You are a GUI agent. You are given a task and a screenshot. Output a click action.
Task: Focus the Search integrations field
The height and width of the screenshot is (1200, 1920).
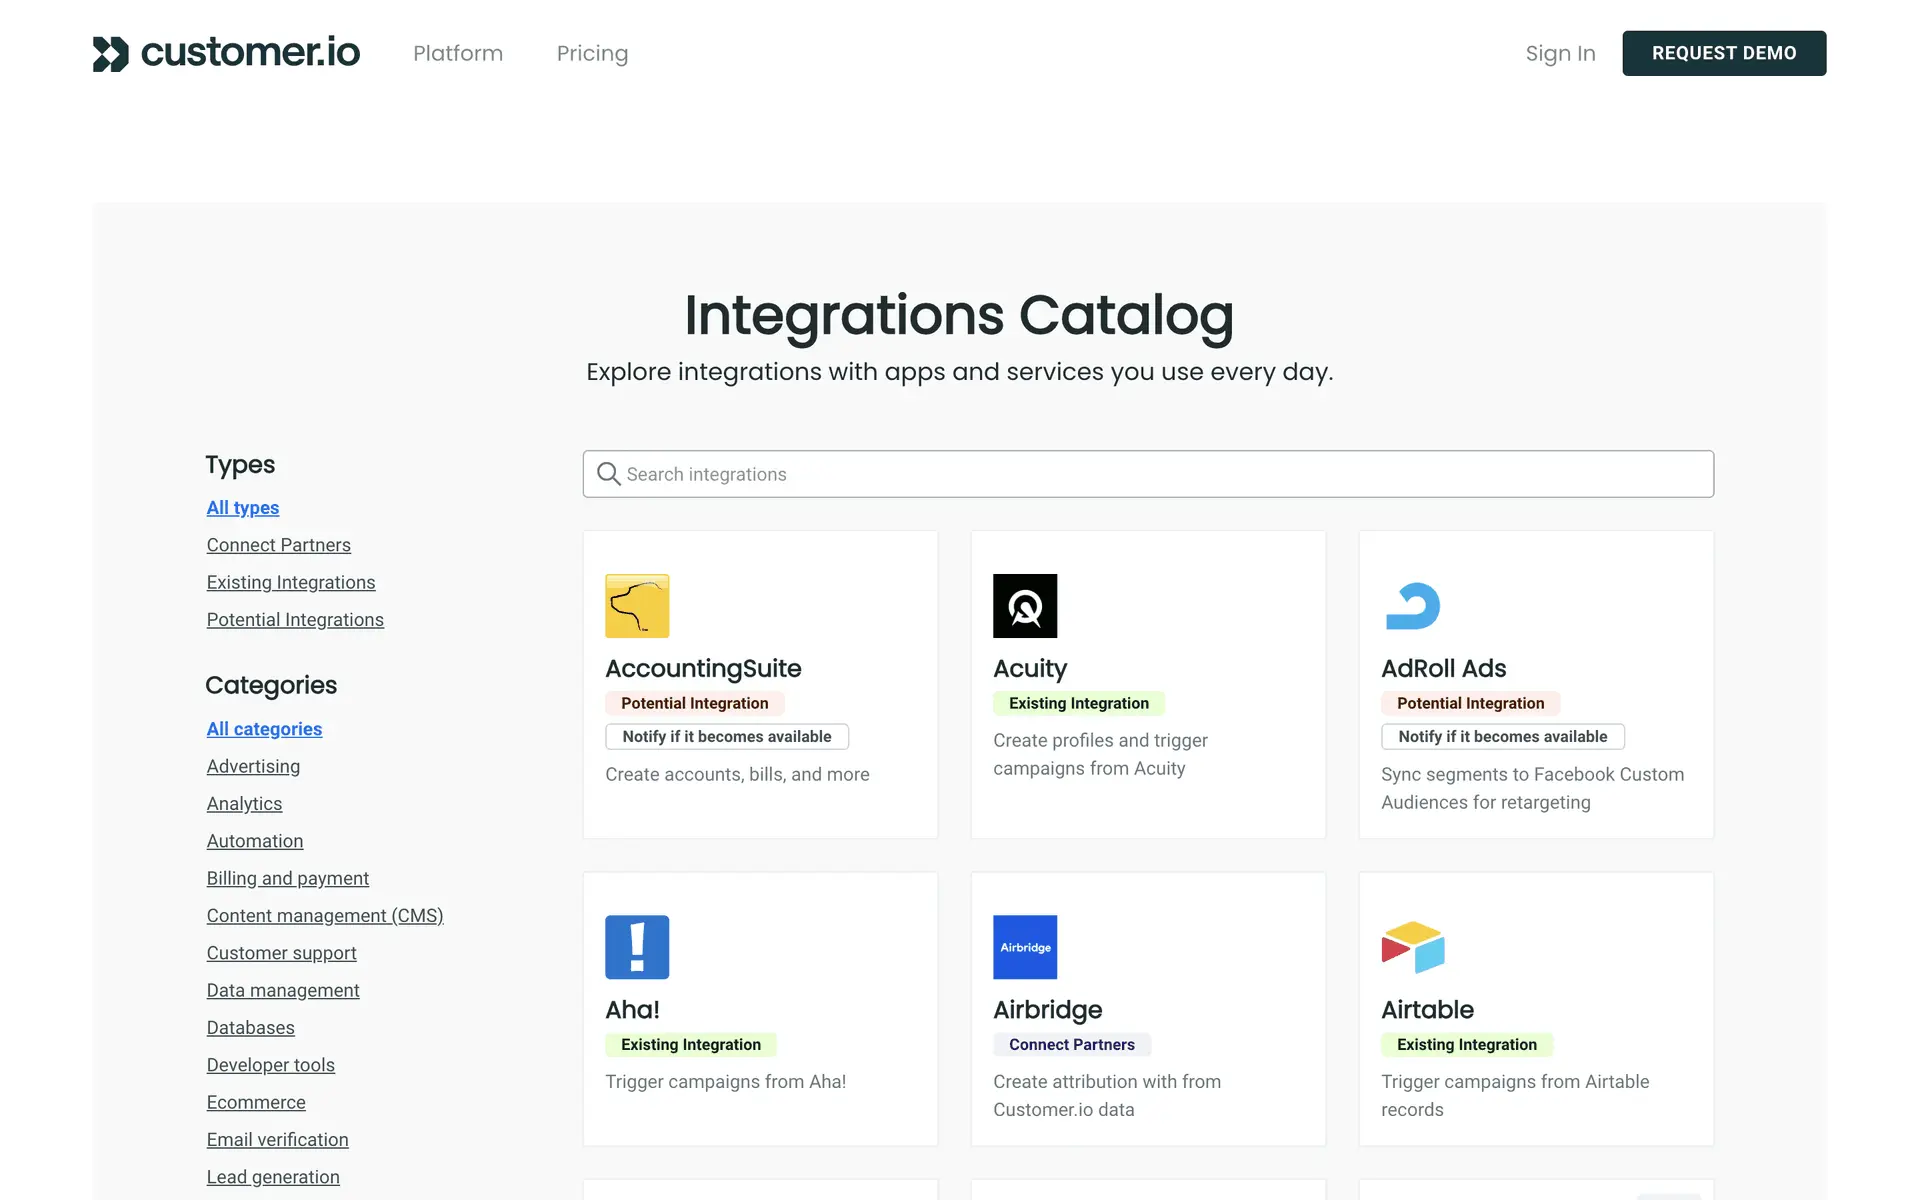click(x=1160, y=474)
